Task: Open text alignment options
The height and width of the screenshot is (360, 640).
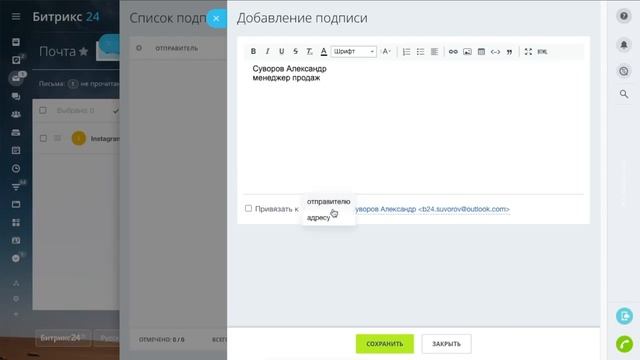Action: [434, 51]
